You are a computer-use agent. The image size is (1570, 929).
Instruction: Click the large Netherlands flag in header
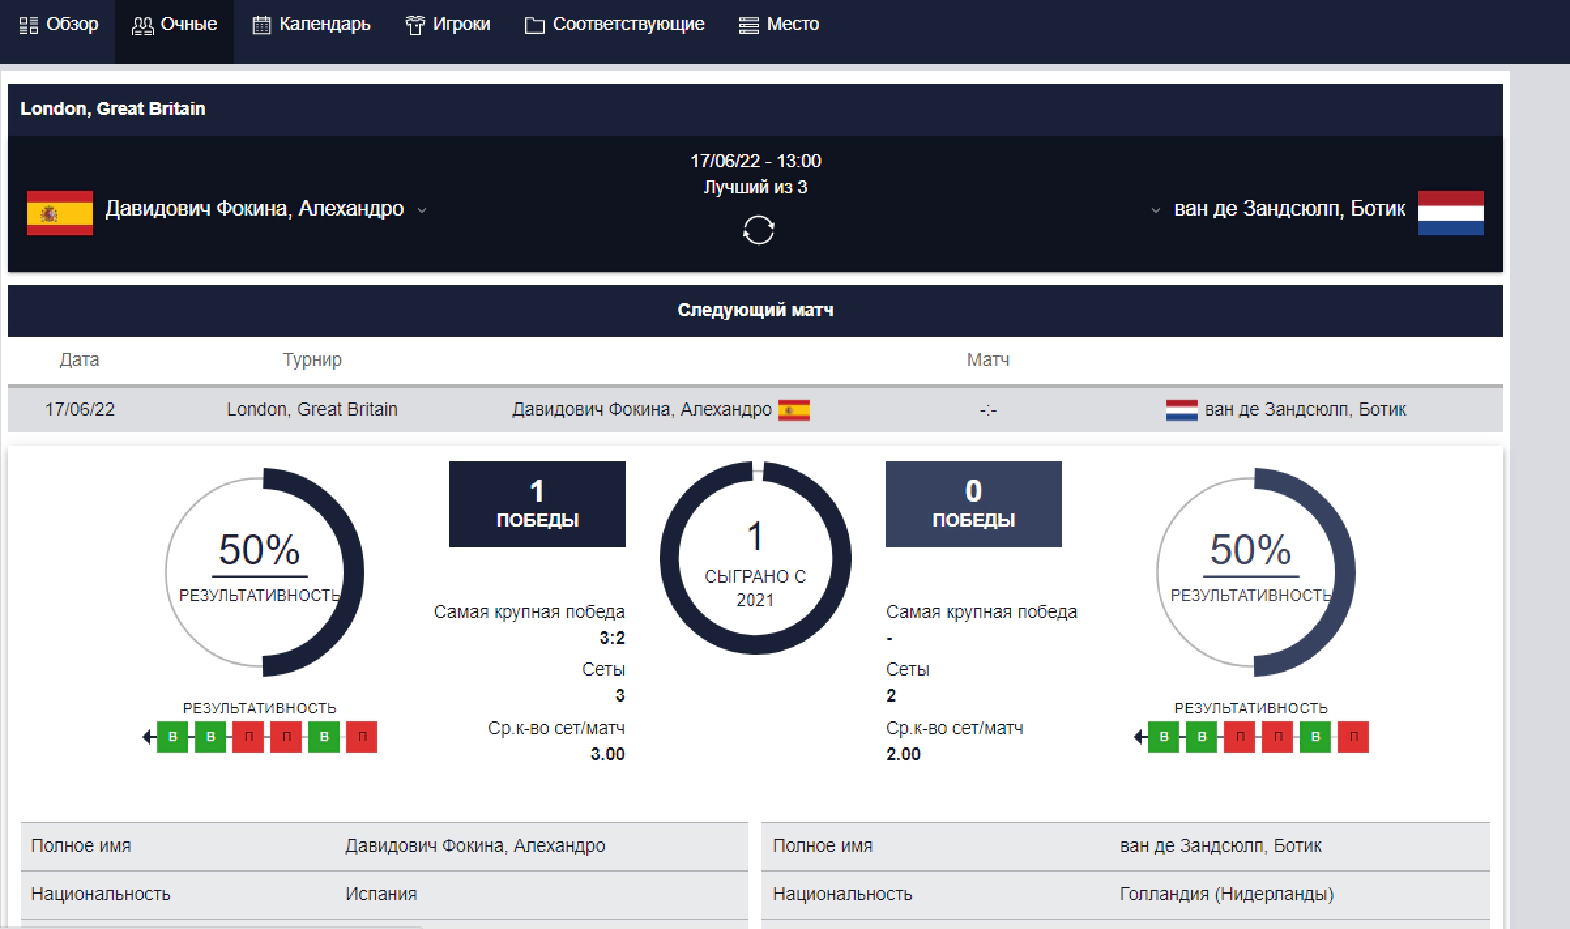tap(1451, 212)
